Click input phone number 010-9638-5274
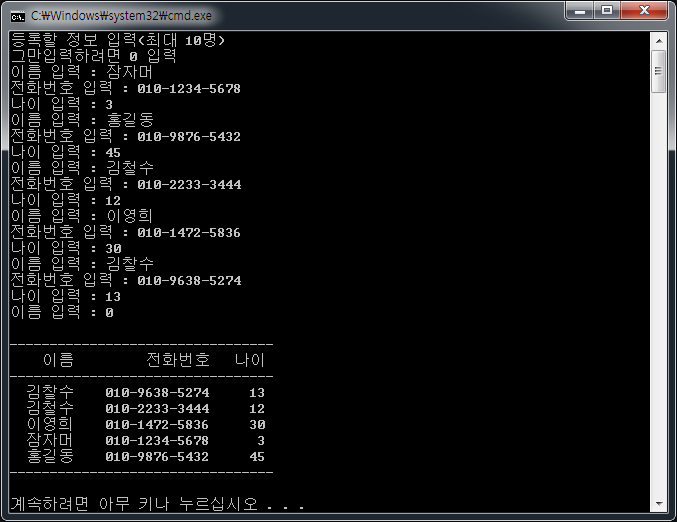The height and width of the screenshot is (522, 677). 189,280
